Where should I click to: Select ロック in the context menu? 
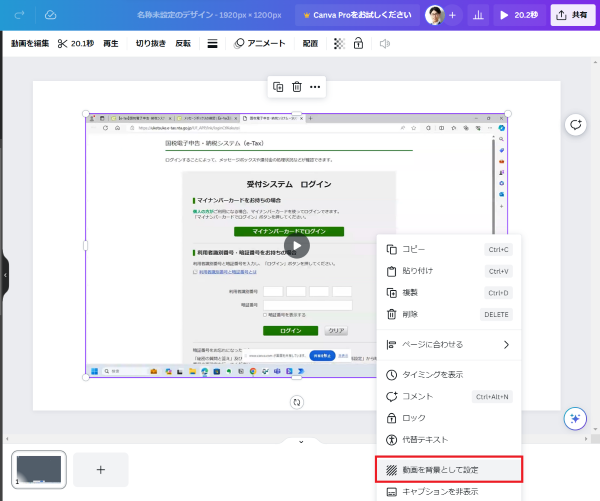(x=449, y=418)
